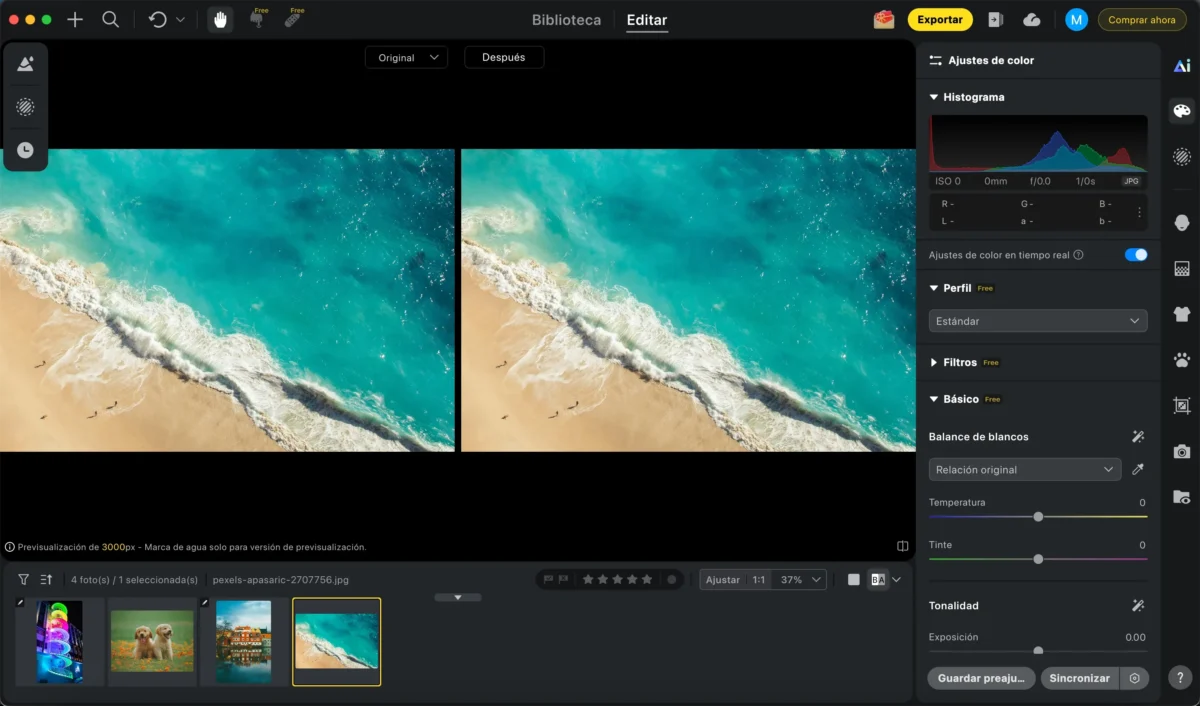Click the filter funnel icon in filmstrip
This screenshot has height=706, width=1200.
tap(23, 579)
